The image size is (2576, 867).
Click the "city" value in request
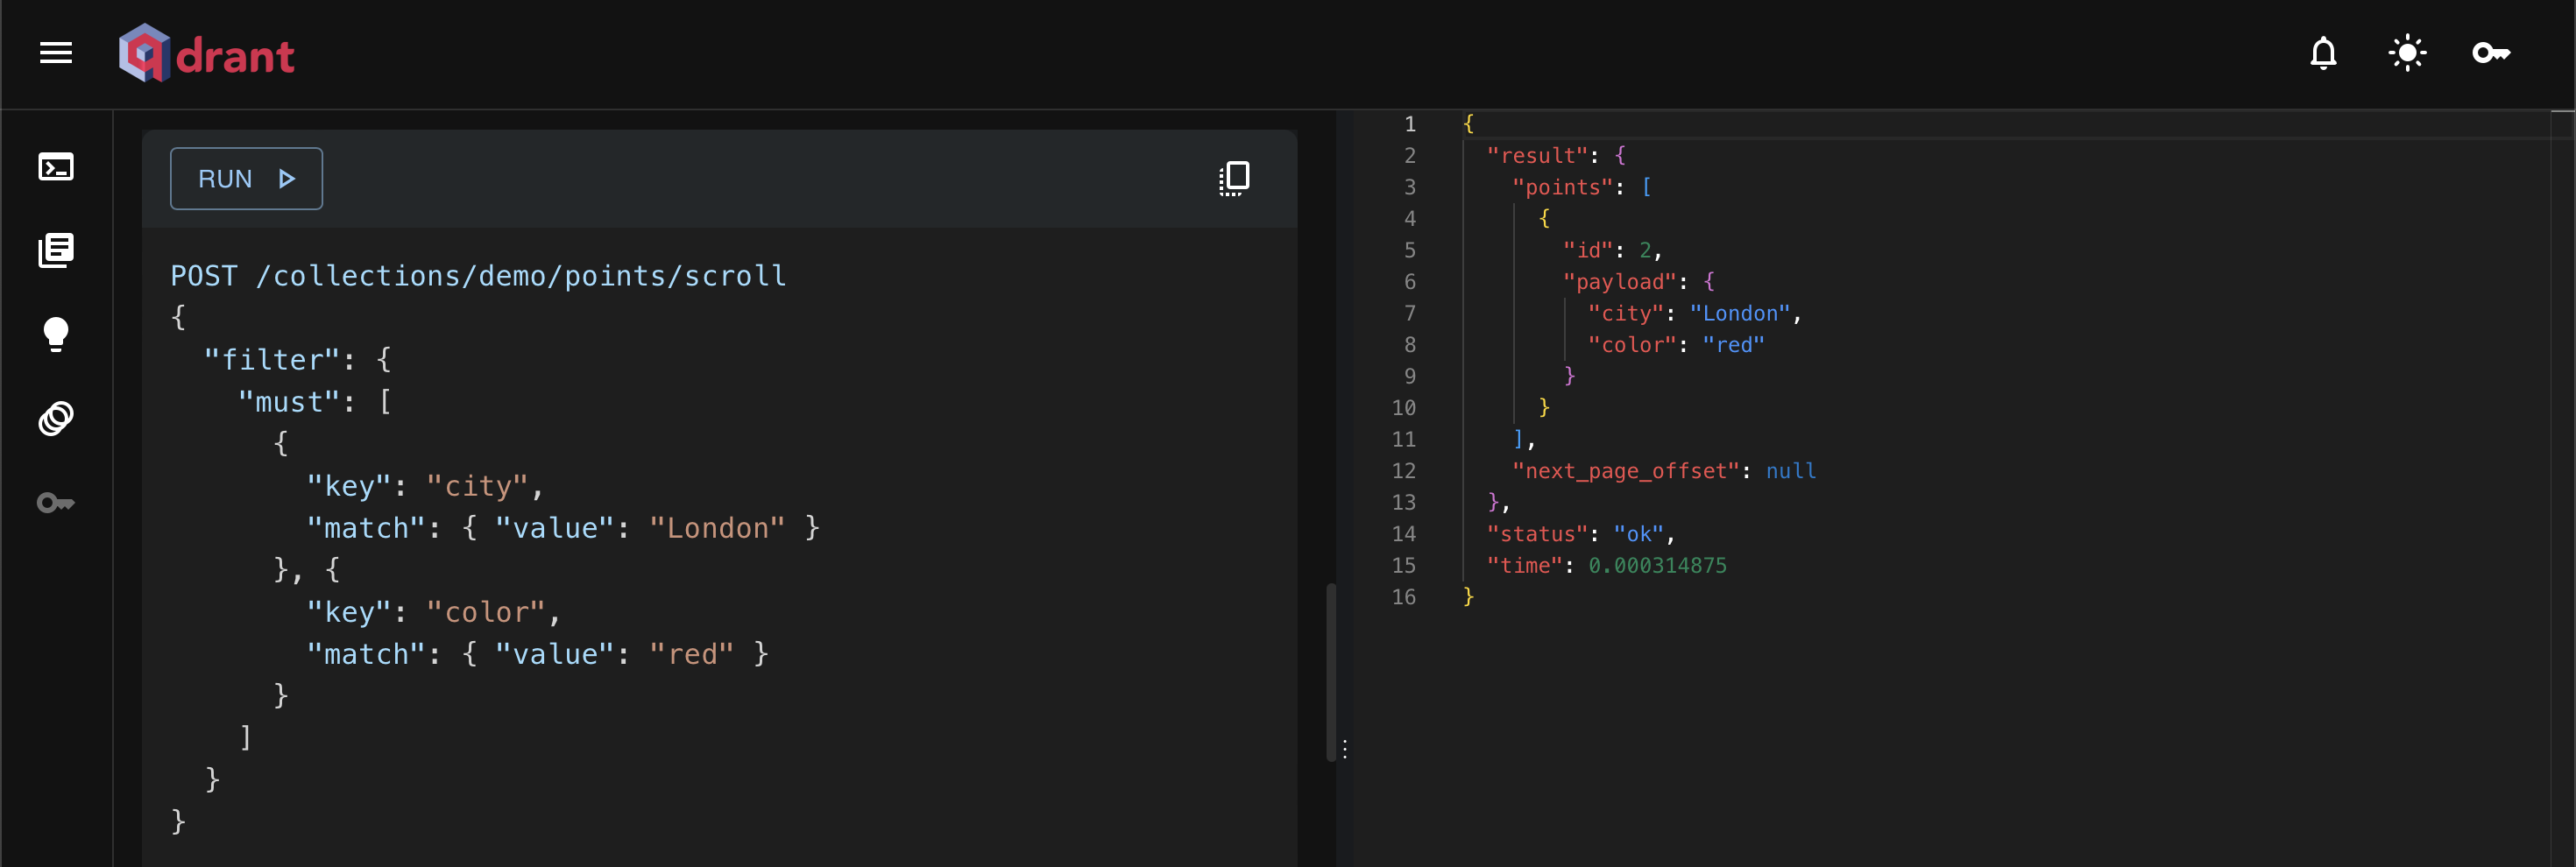point(477,486)
